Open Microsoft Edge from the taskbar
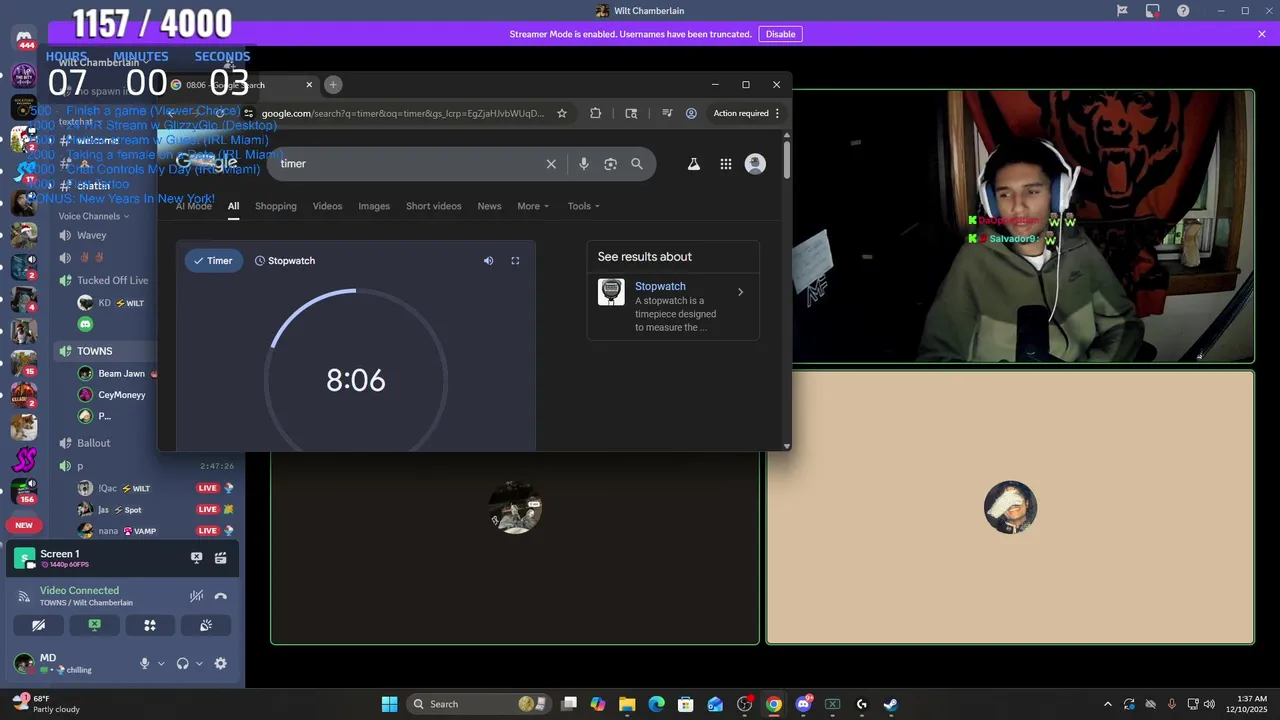This screenshot has height=720, width=1280. (x=656, y=704)
